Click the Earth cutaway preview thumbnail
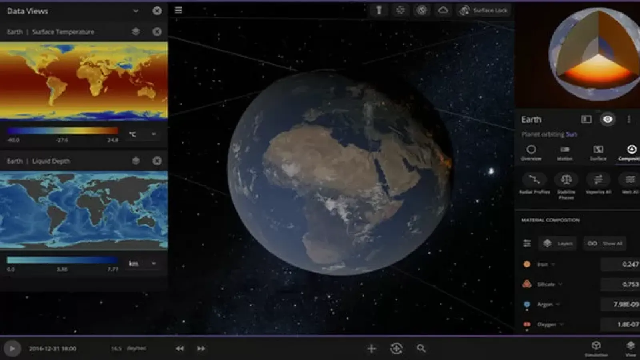 [595, 54]
